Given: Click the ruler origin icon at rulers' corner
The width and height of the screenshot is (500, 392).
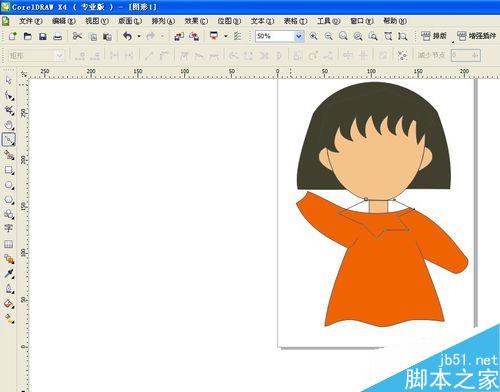Looking at the screenshot, I should click(23, 74).
